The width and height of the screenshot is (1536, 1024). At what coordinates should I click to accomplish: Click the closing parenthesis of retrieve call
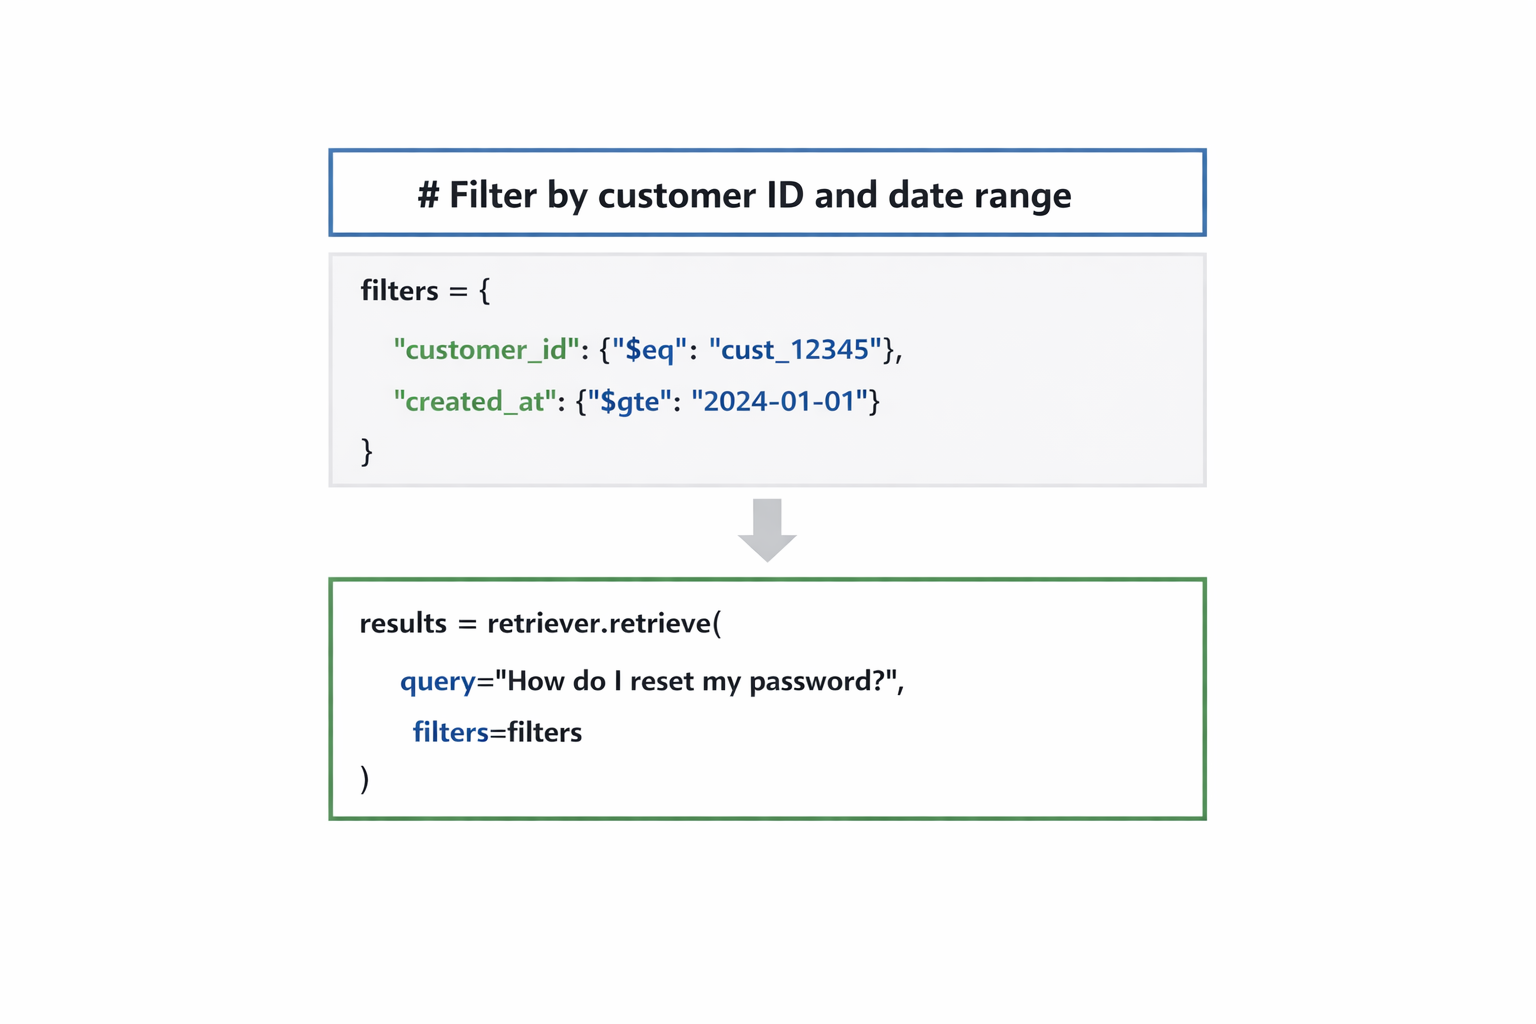pyautogui.click(x=365, y=778)
